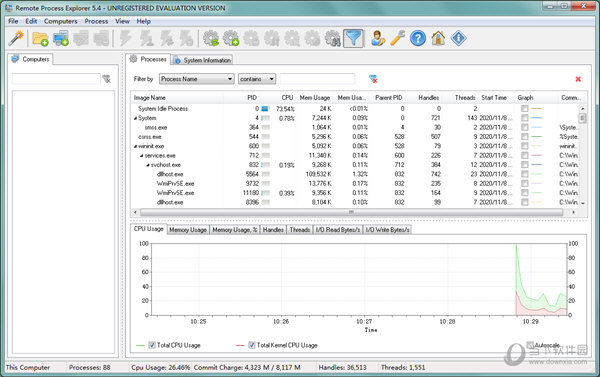
Task: Switch to the Handles graph tab
Action: (x=273, y=230)
